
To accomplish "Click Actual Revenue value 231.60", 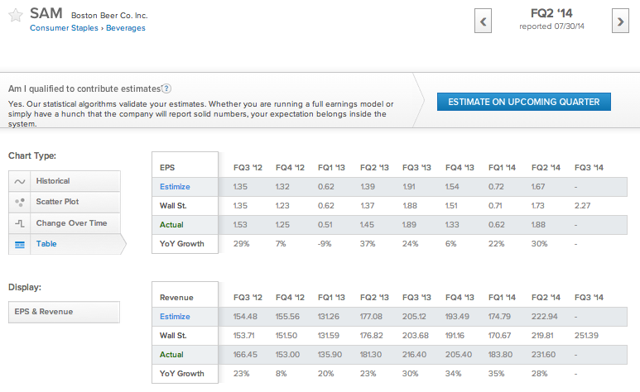I will (x=544, y=354).
